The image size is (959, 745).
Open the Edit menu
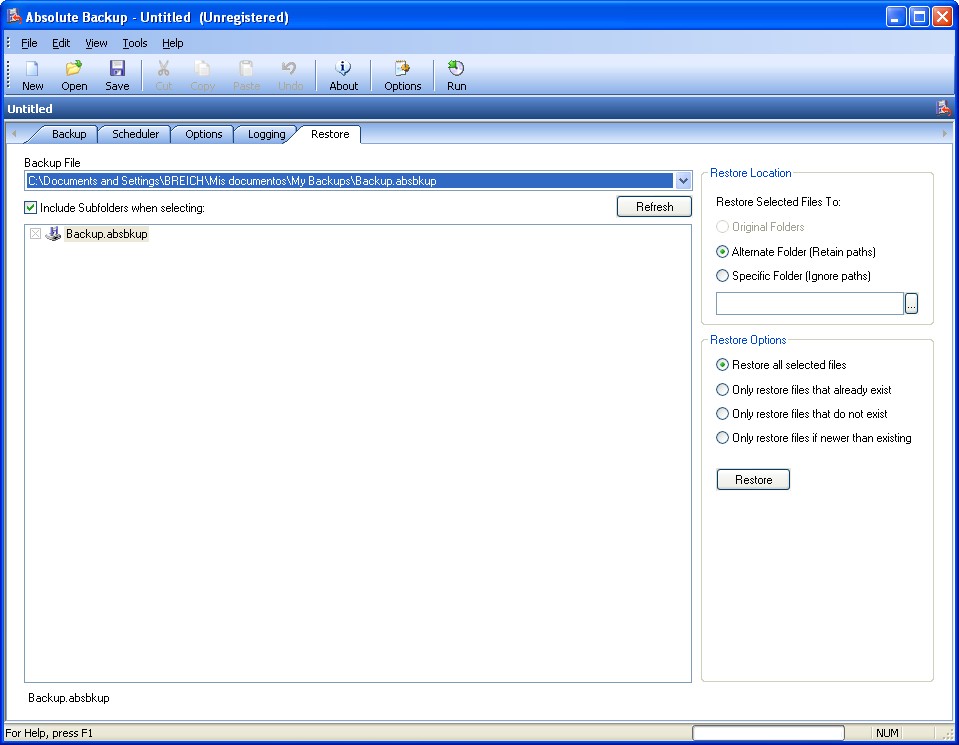coord(61,43)
